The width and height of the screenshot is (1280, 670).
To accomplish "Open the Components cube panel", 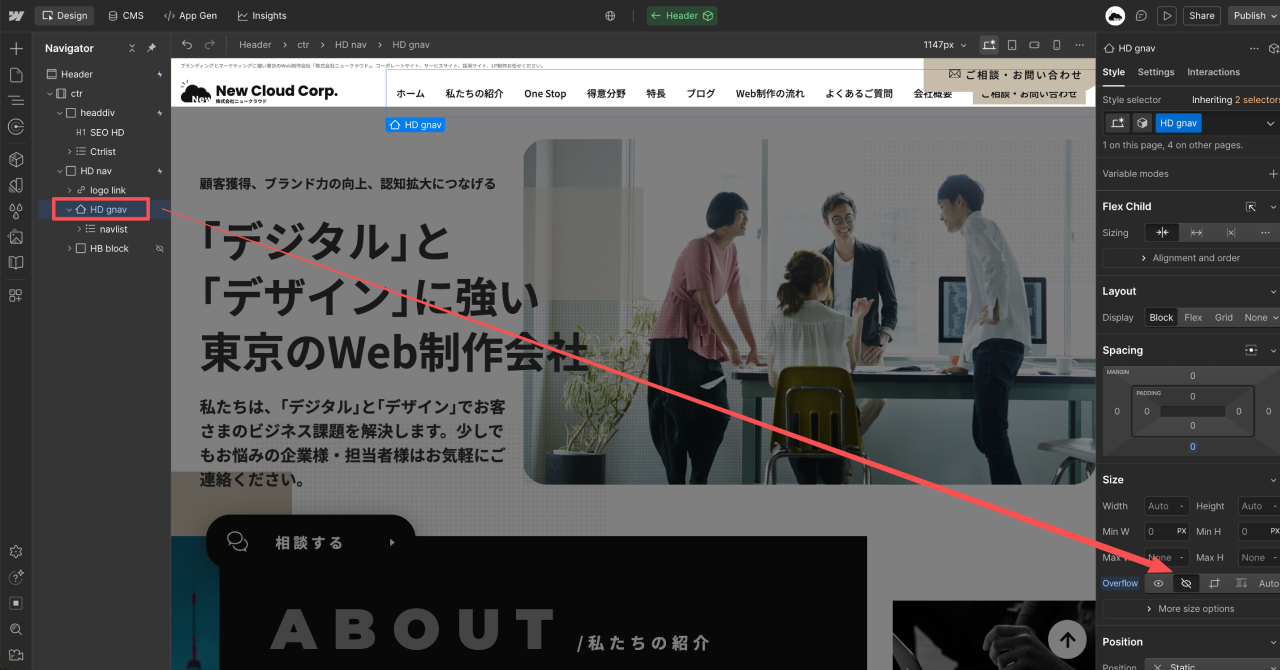I will [15, 159].
